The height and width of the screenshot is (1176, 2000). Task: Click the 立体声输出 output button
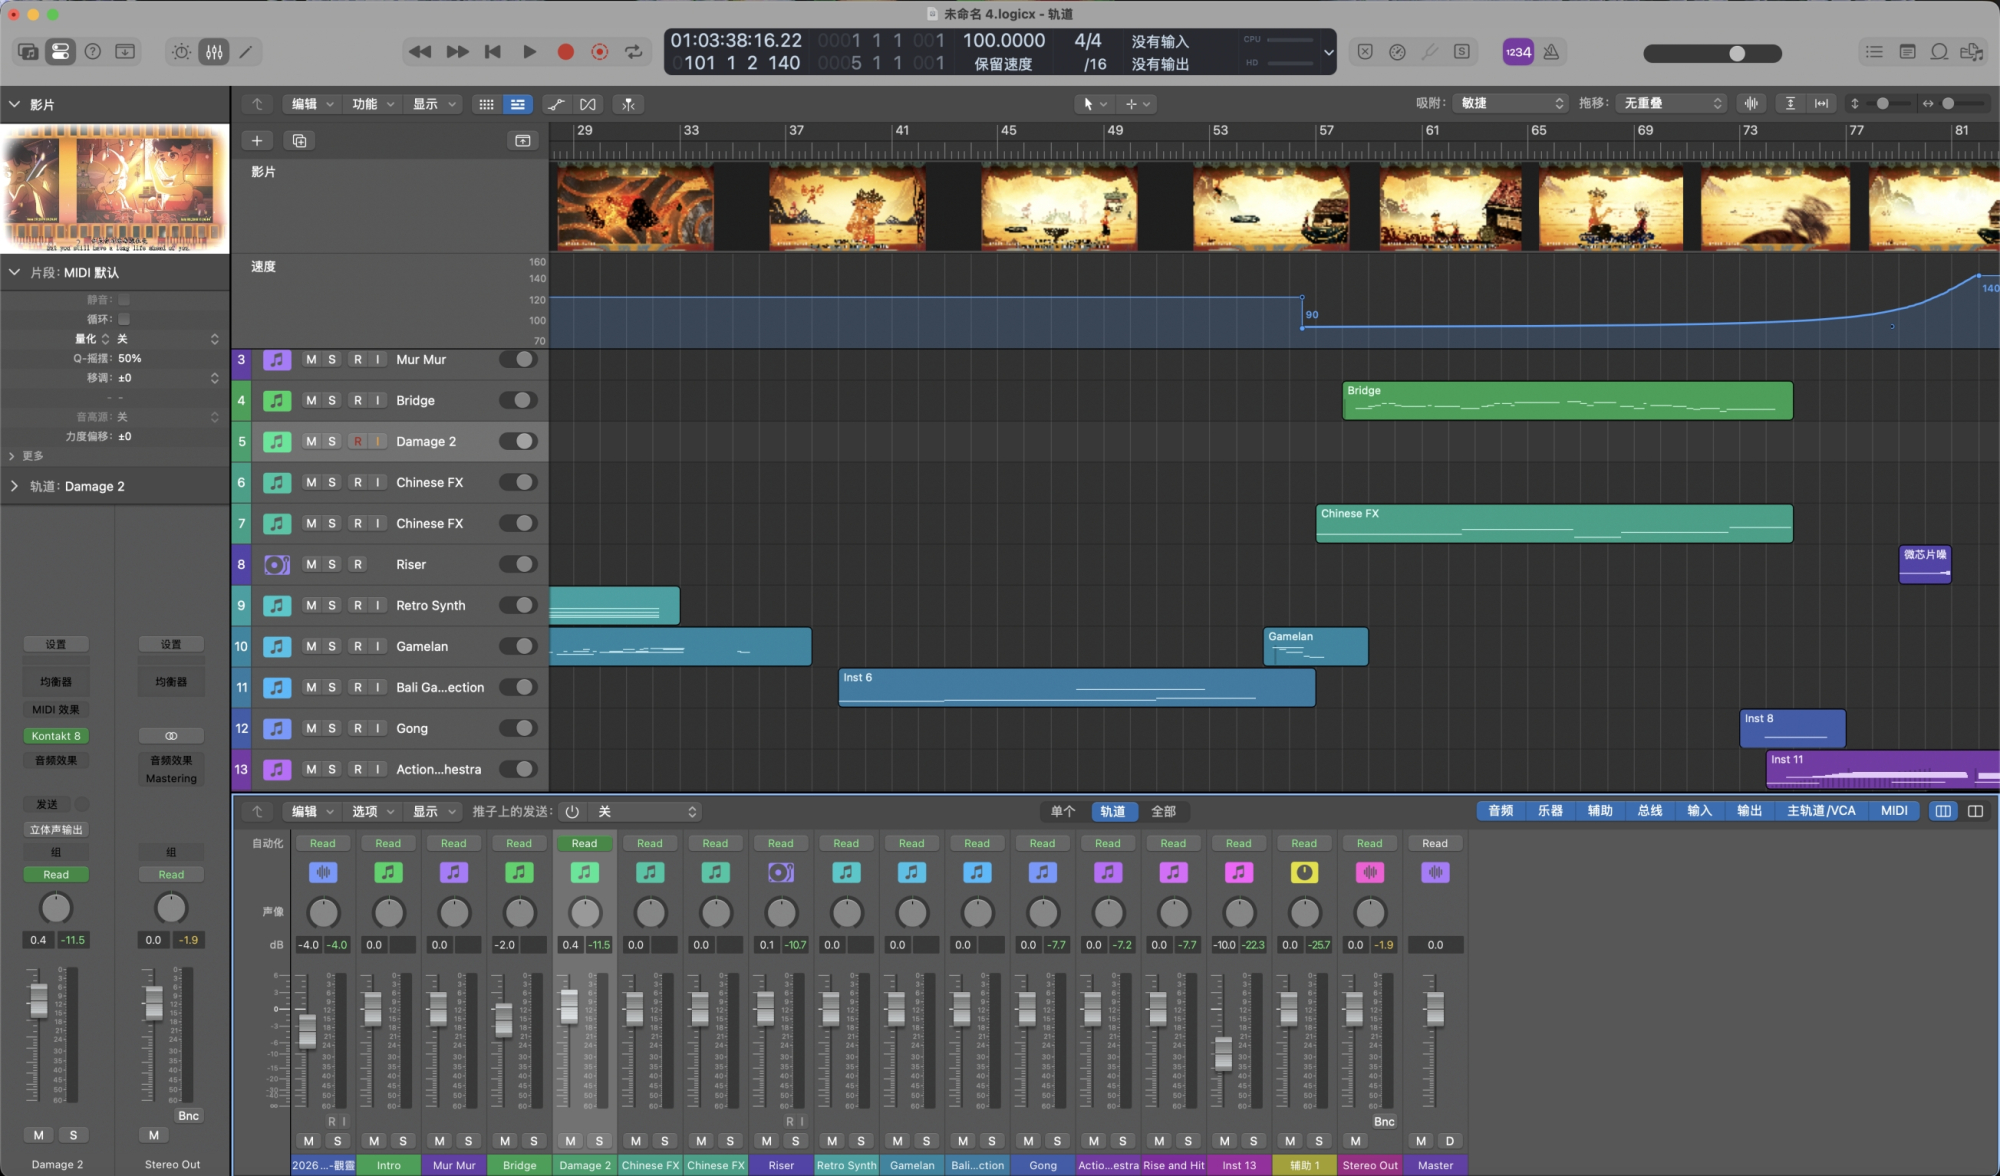pos(56,830)
